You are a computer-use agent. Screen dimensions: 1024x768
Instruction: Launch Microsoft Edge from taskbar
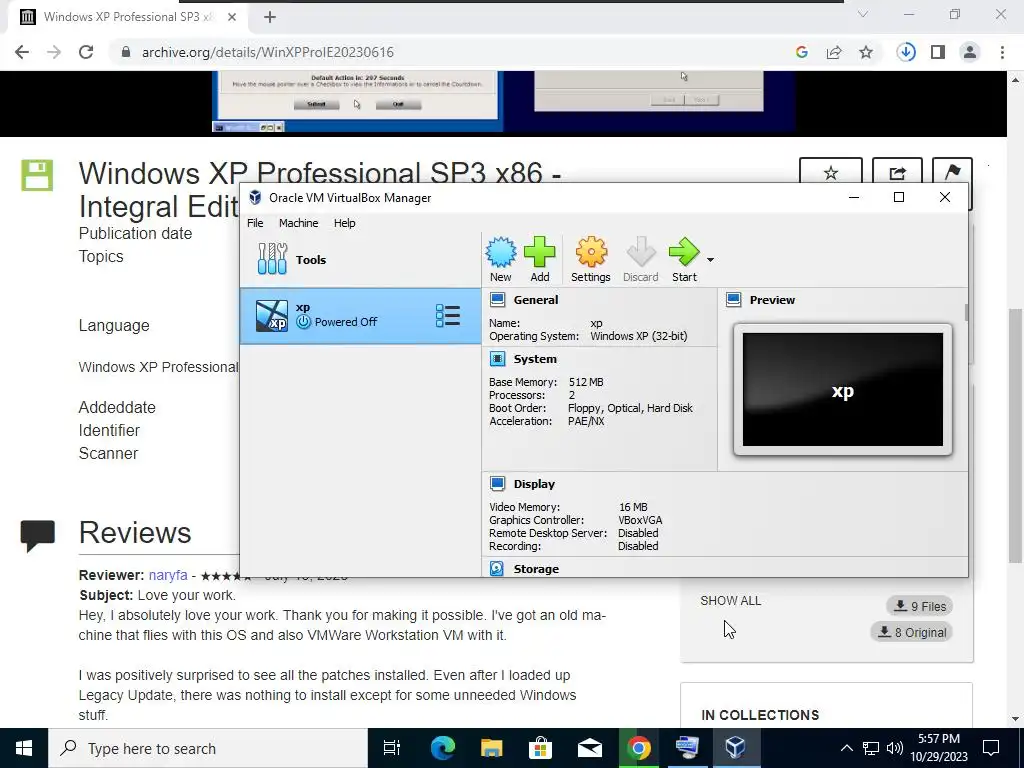click(x=443, y=748)
